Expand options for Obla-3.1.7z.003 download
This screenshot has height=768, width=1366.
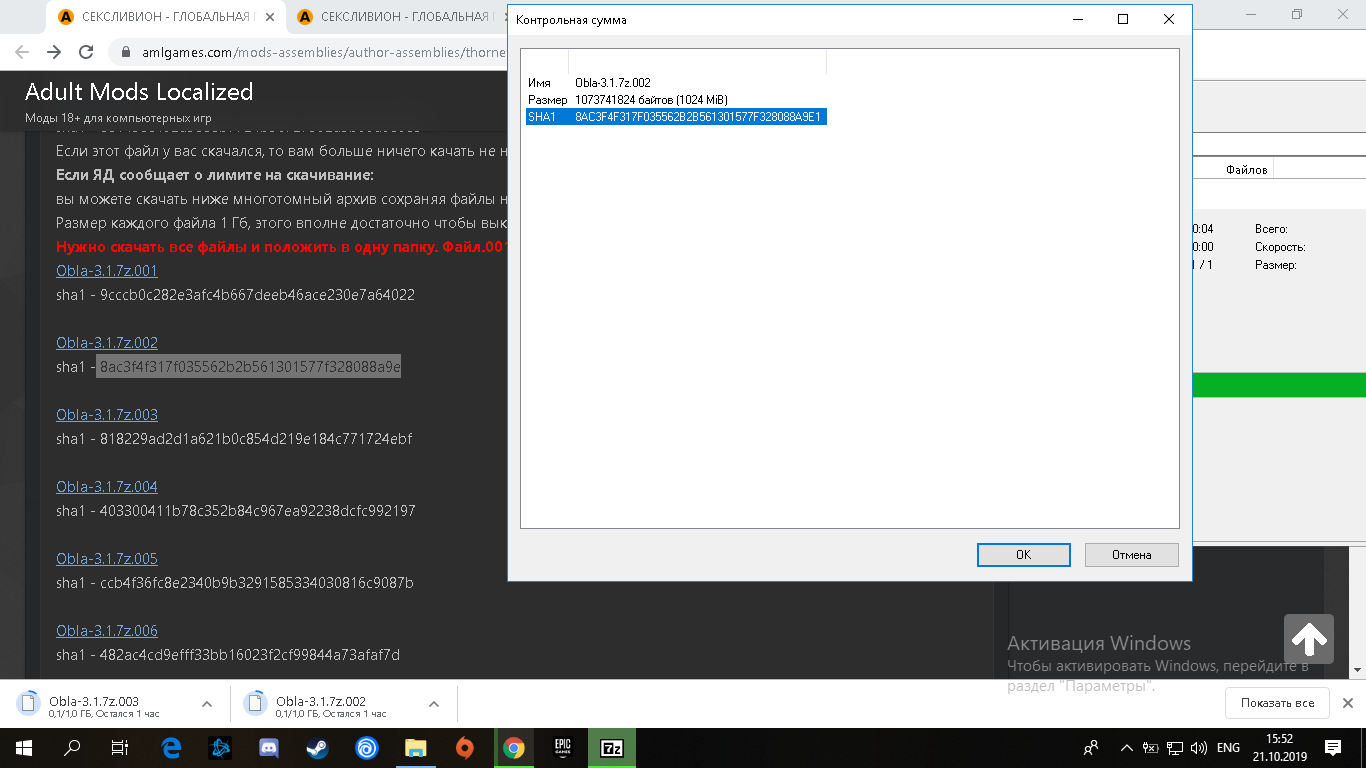207,704
